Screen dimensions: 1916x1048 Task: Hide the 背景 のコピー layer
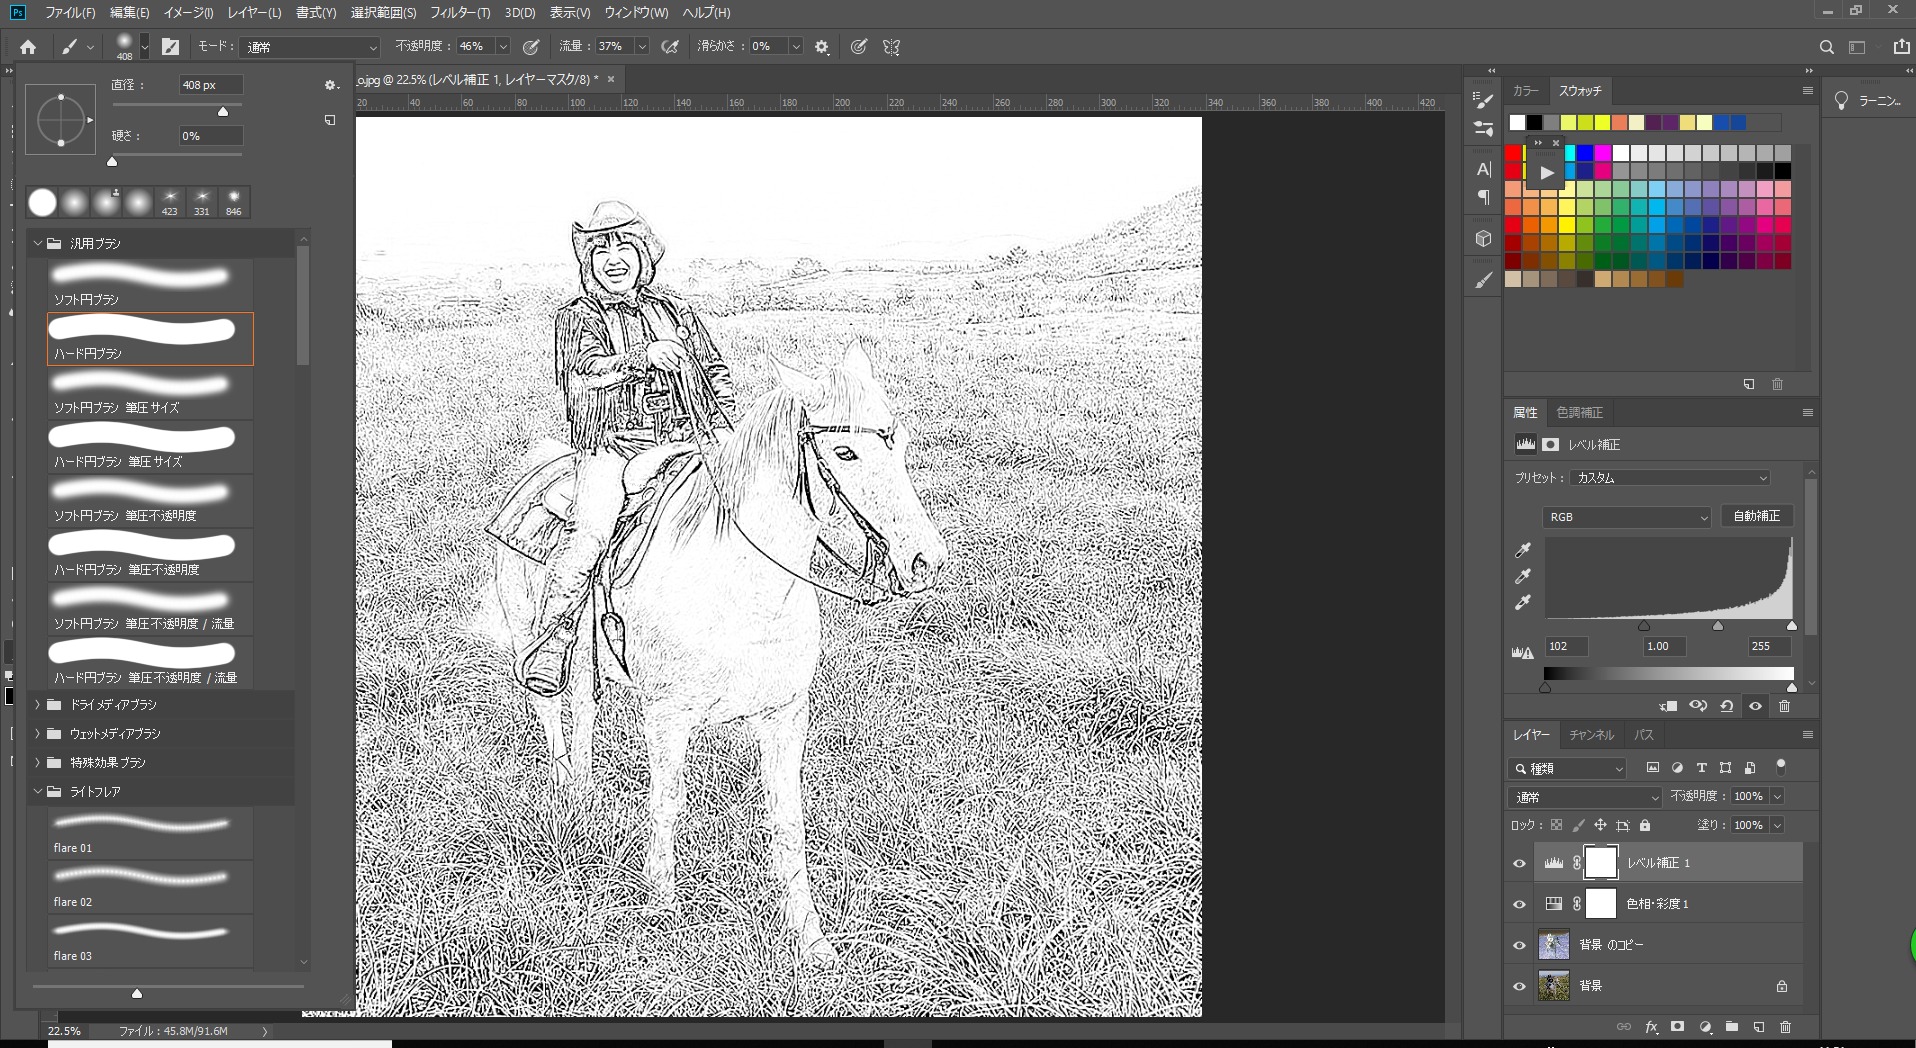pyautogui.click(x=1519, y=945)
